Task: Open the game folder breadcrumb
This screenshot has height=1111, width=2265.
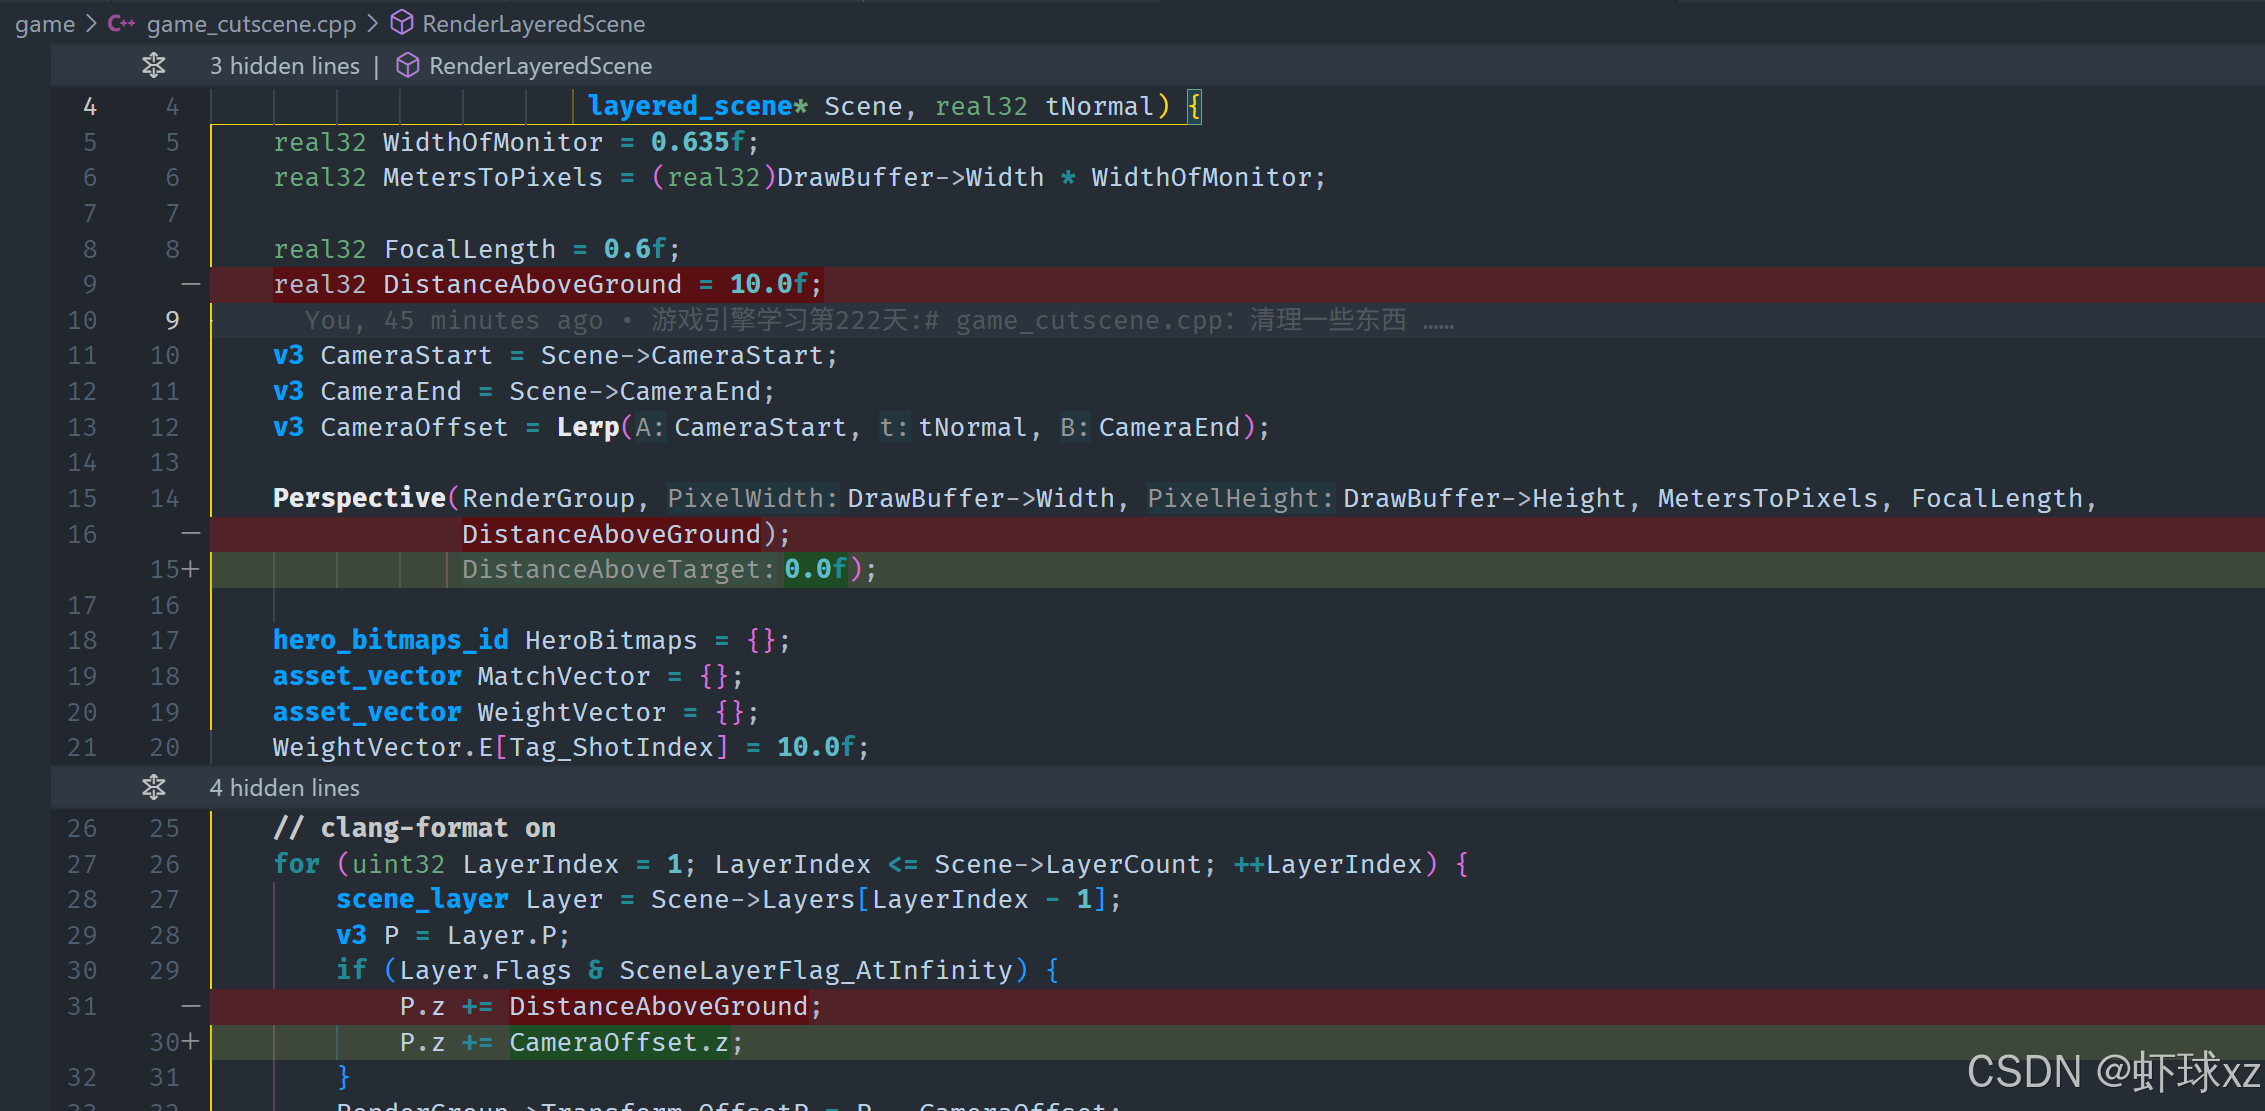Action: pyautogui.click(x=45, y=23)
